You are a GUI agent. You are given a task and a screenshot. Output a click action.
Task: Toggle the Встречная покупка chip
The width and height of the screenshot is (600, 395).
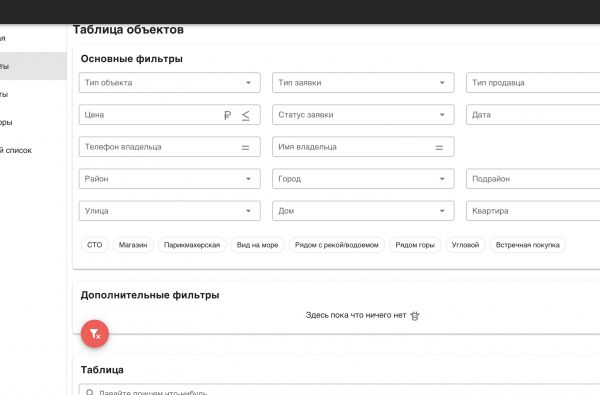[x=528, y=245]
